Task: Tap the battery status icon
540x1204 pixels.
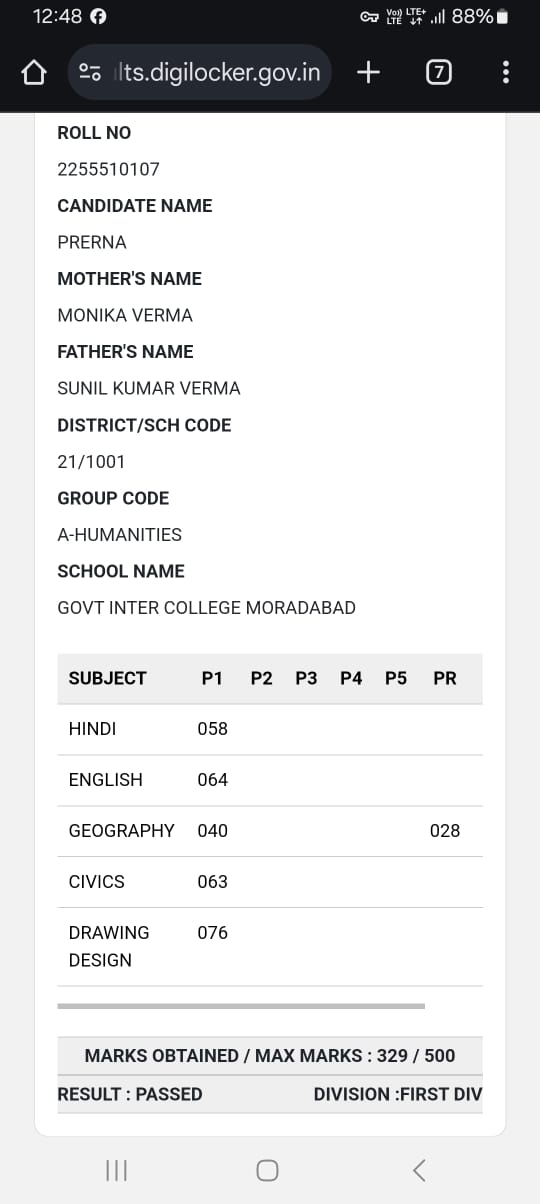Action: [503, 17]
